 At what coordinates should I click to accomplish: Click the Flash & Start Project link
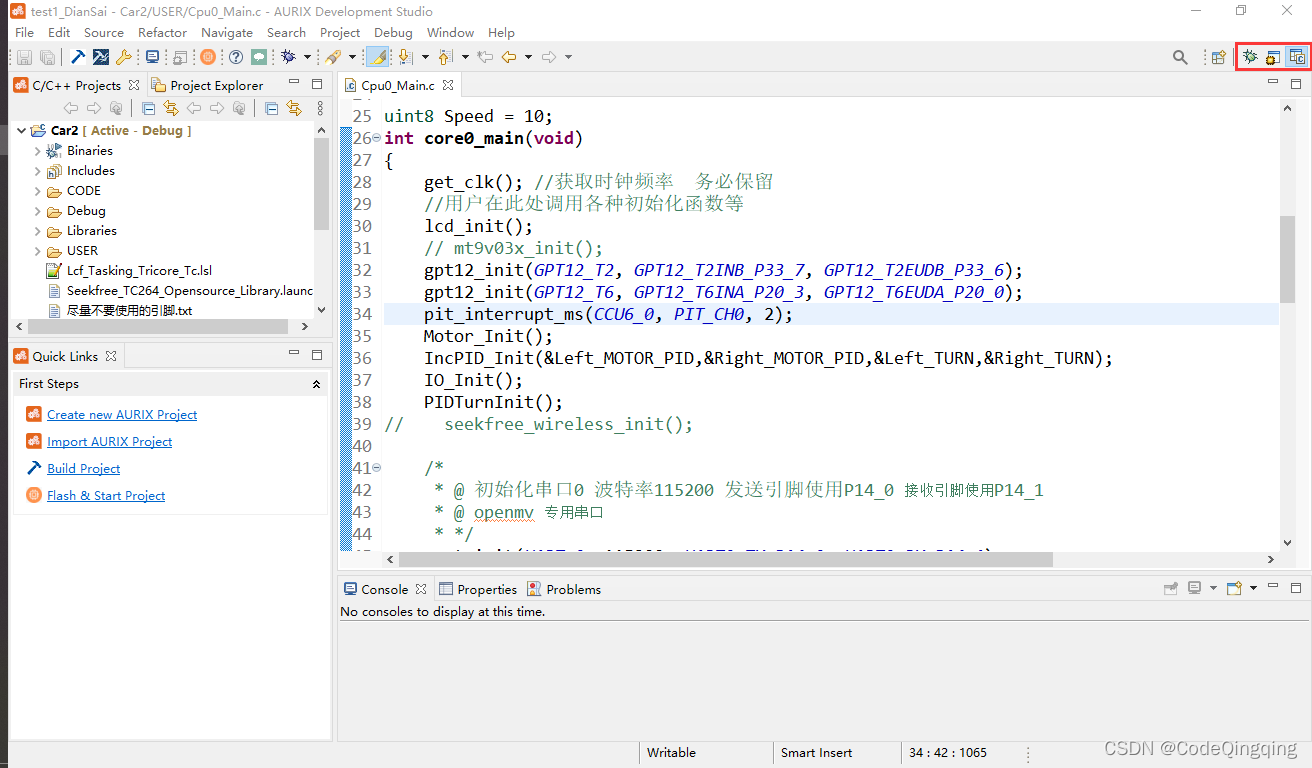pyautogui.click(x=105, y=495)
